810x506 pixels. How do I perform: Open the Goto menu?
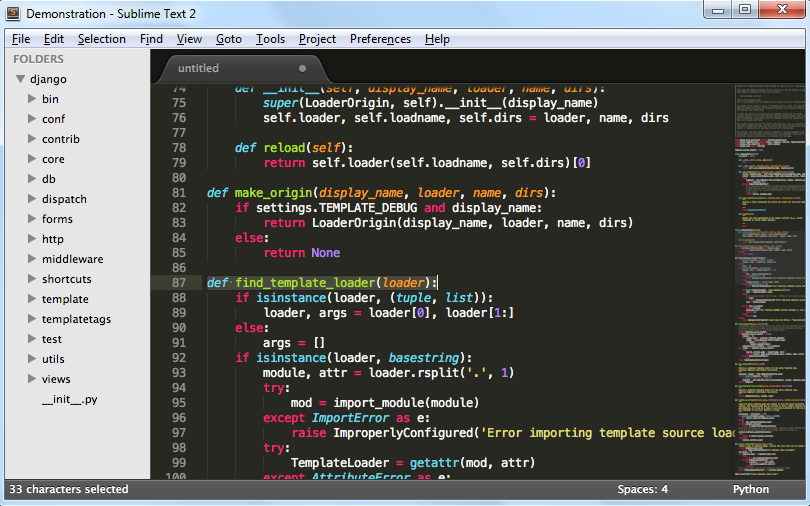(x=229, y=39)
